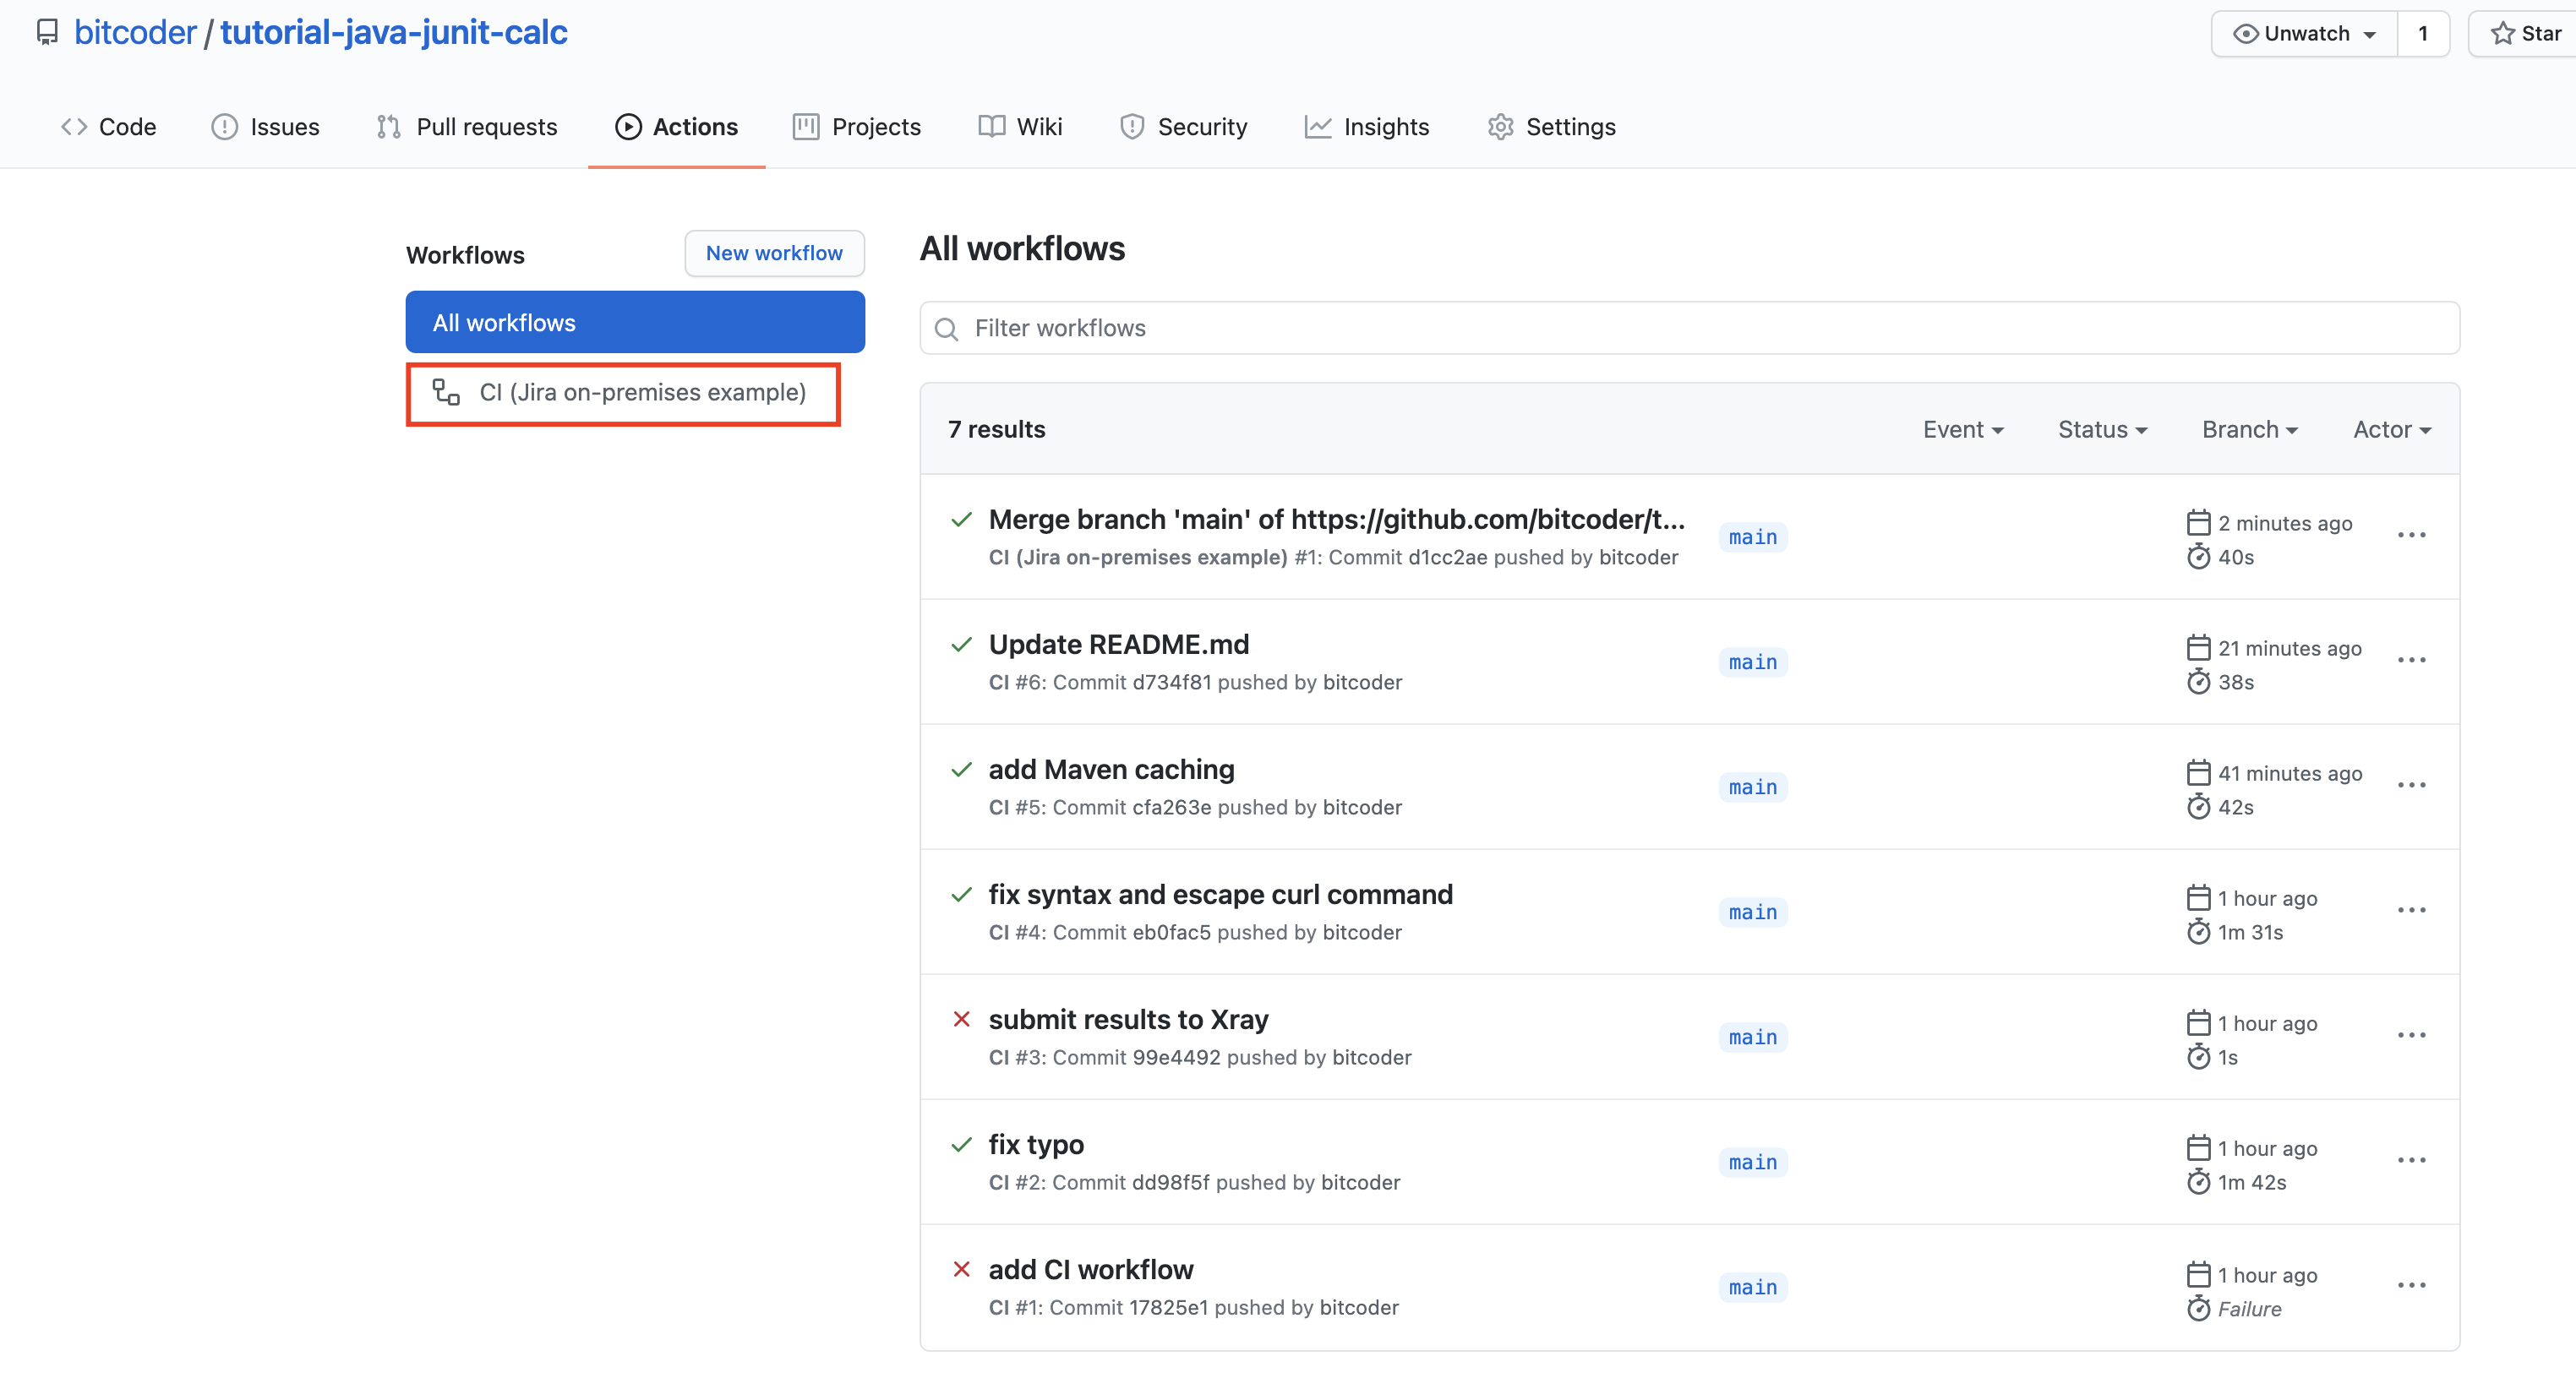Click the workflow icon beside CI (Jira on-premises example)
Viewport: 2576px width, 1389px height.
446,392
